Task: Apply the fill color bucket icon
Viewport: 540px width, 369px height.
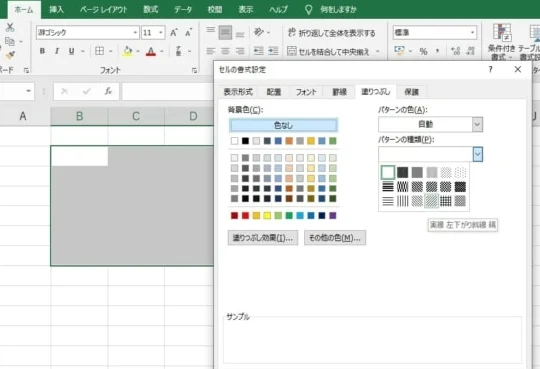Action: click(x=127, y=51)
